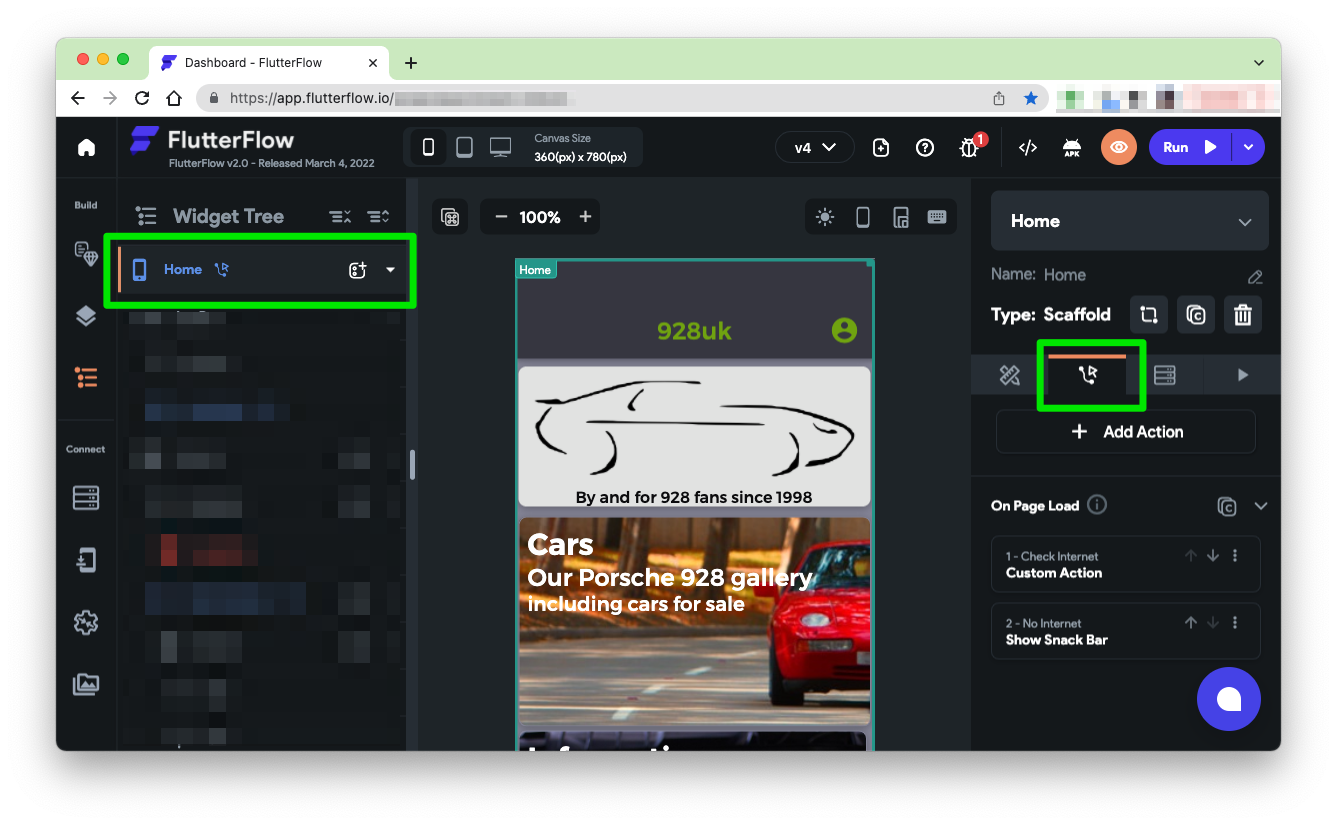Screen dimensions: 1337x825
Task: Toggle light mode sun icon on canvas
Action: [x=824, y=217]
